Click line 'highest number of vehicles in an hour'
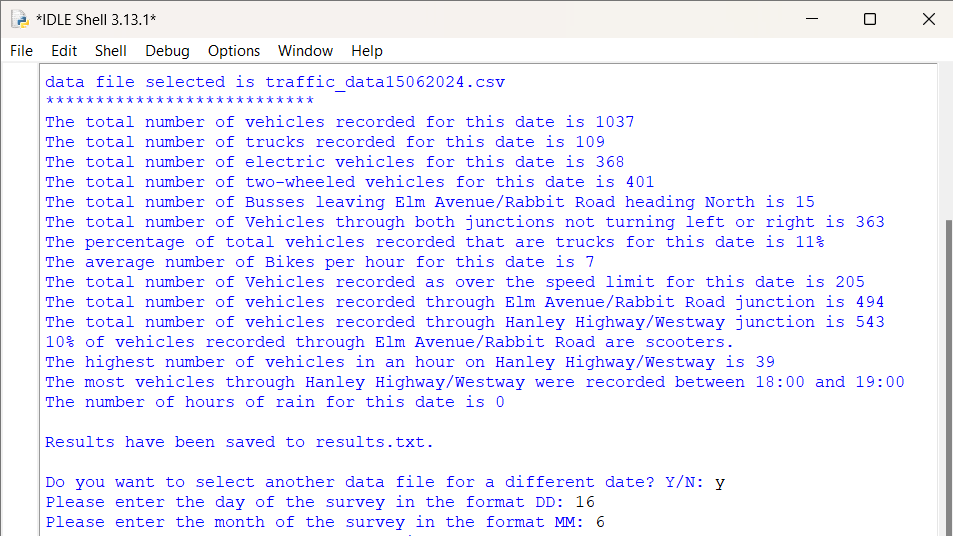The width and height of the screenshot is (953, 536). [410, 362]
